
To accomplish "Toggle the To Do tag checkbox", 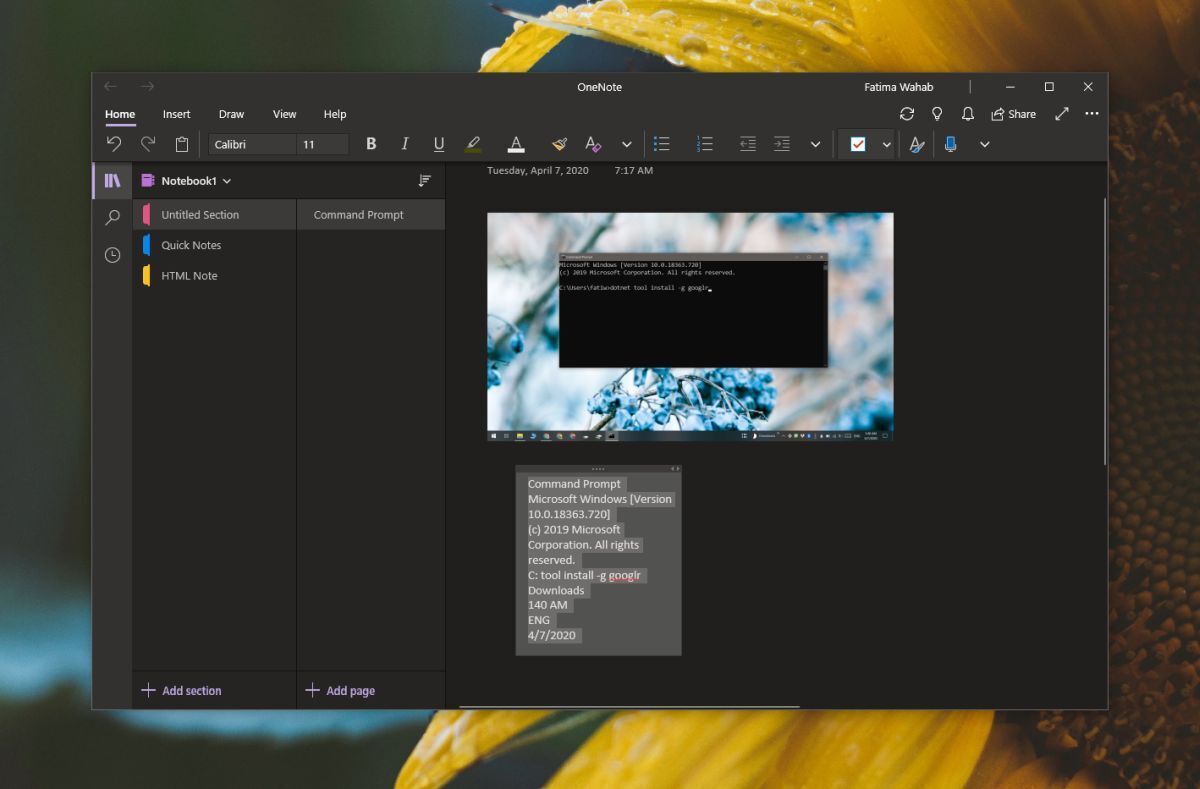I will pyautogui.click(x=858, y=144).
